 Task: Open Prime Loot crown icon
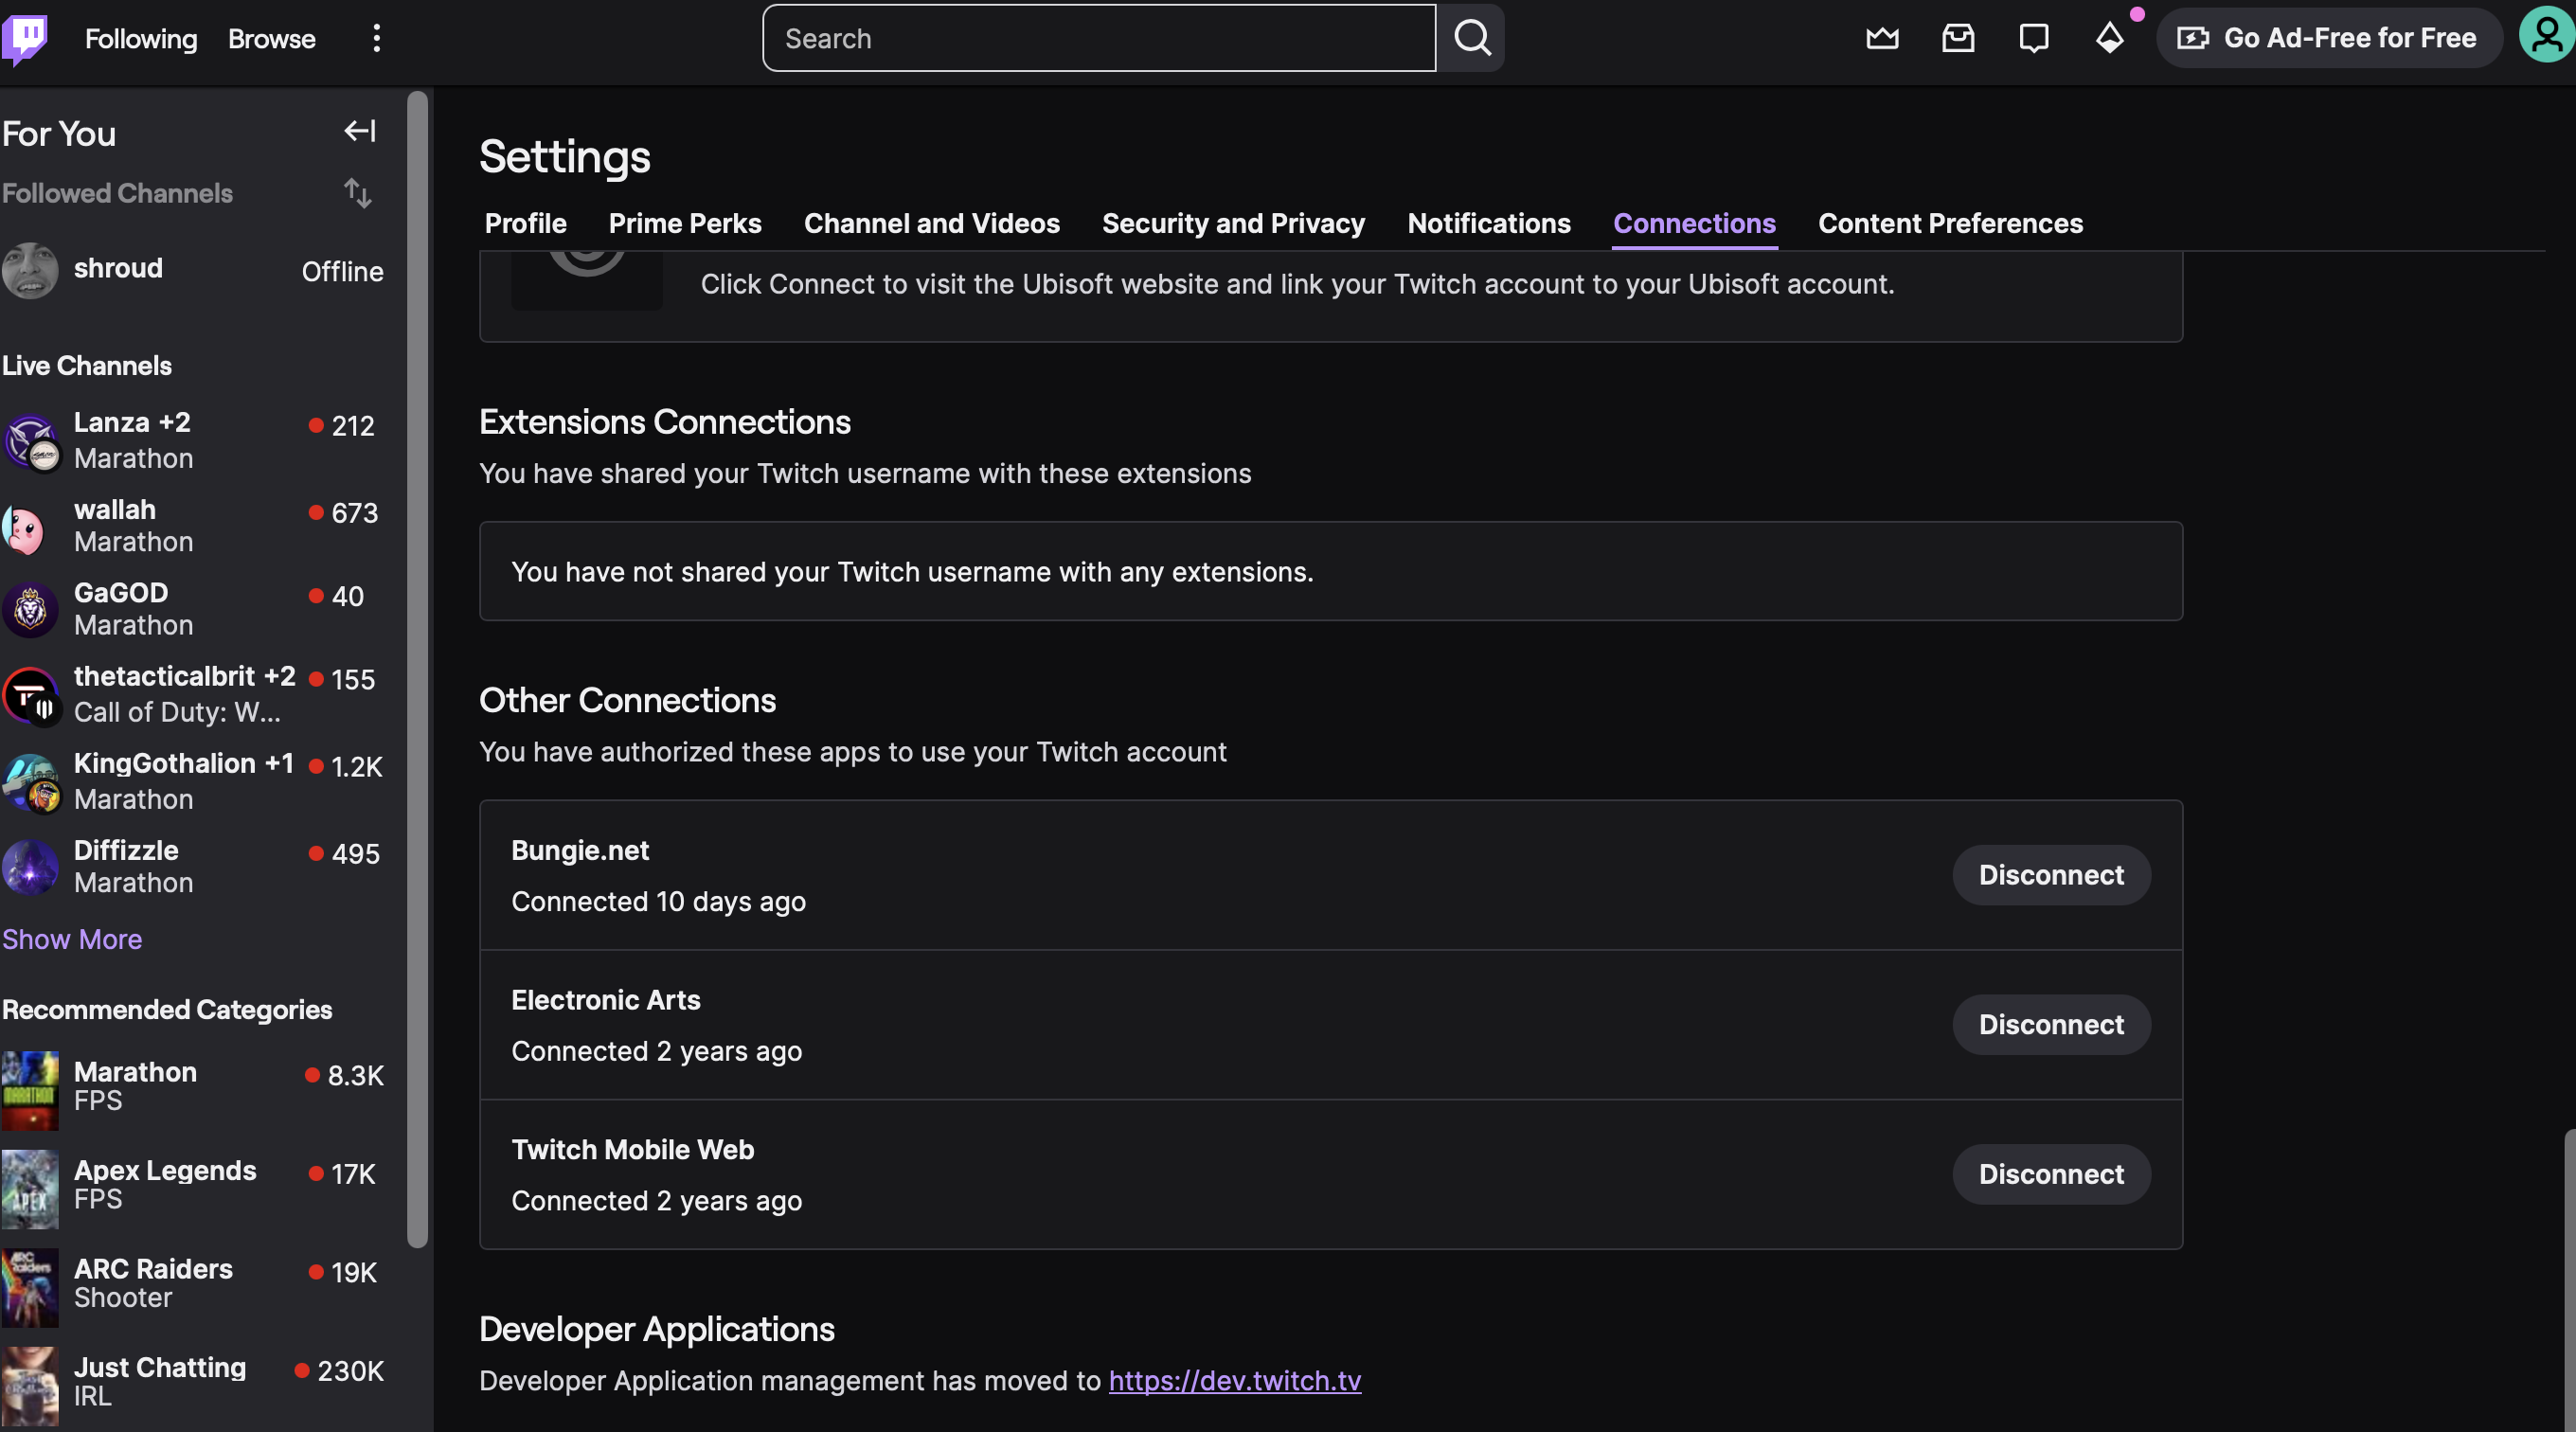1882,38
